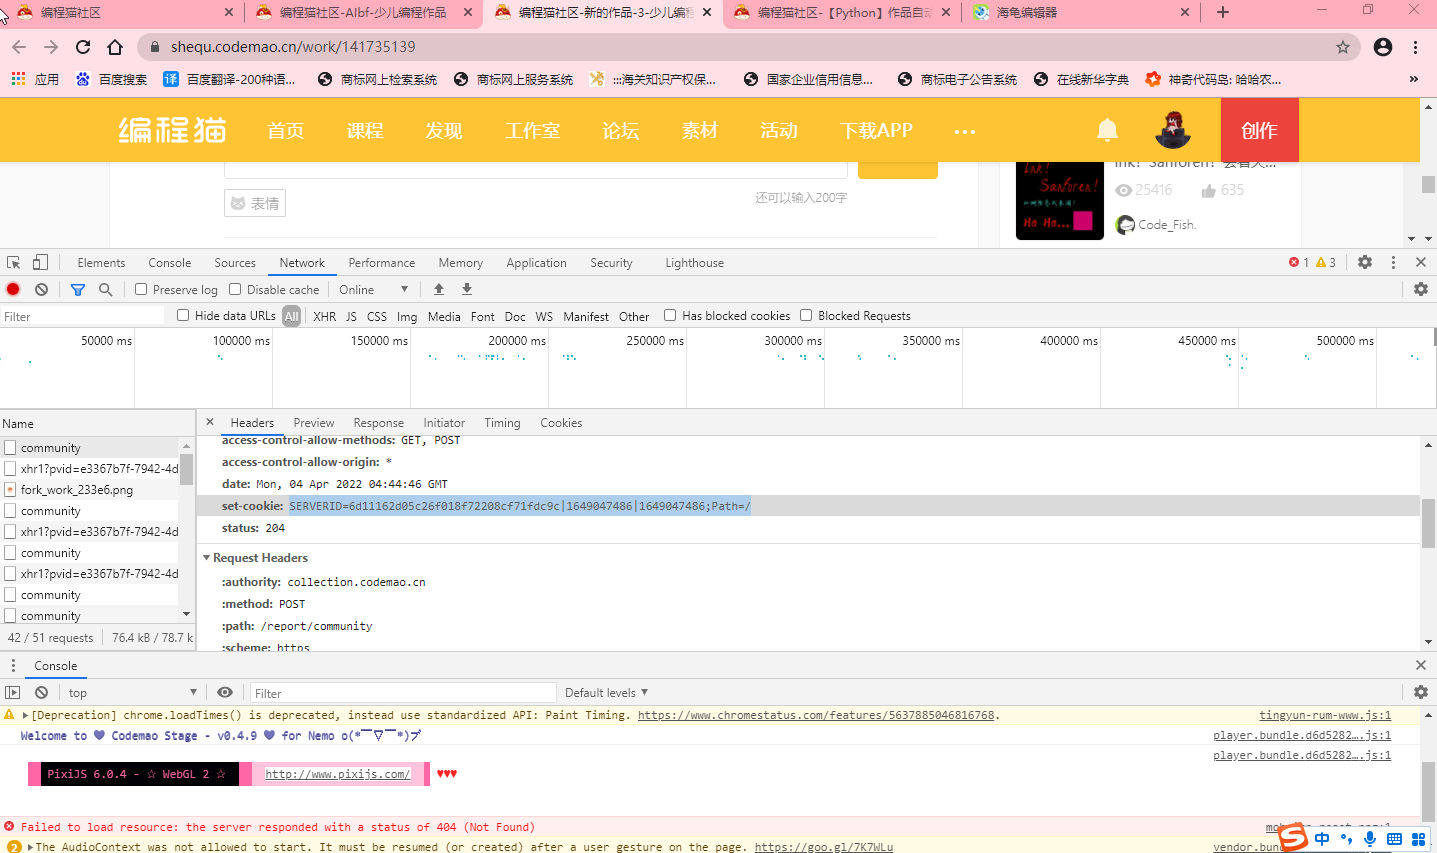Open the top JavaScript context dropdown
Image resolution: width=1437 pixels, height=853 pixels.
(x=132, y=692)
